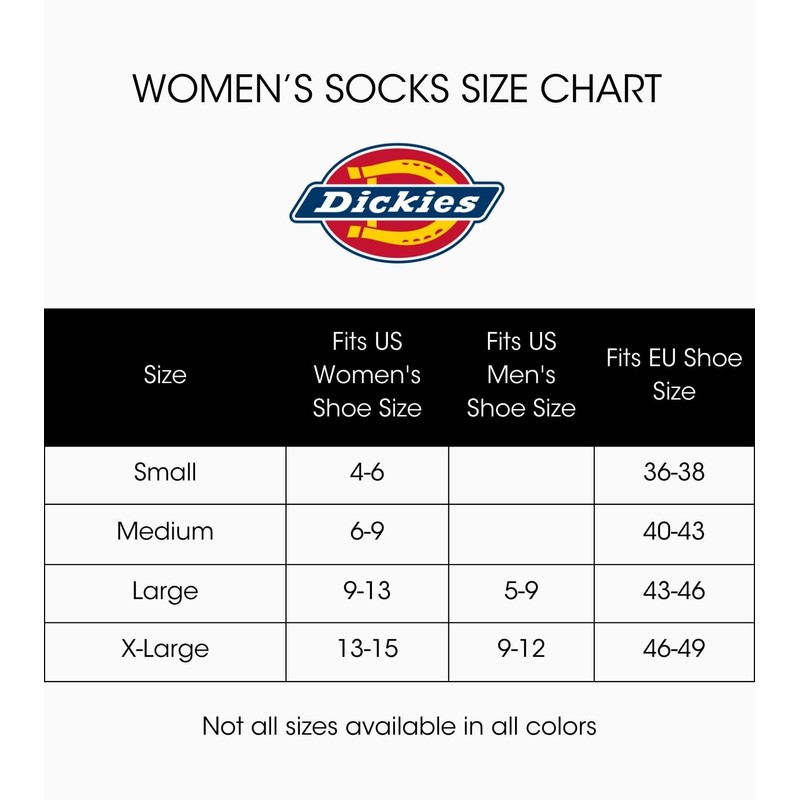800x800 pixels.
Task: Select the X-Large size row label
Action: click(165, 649)
